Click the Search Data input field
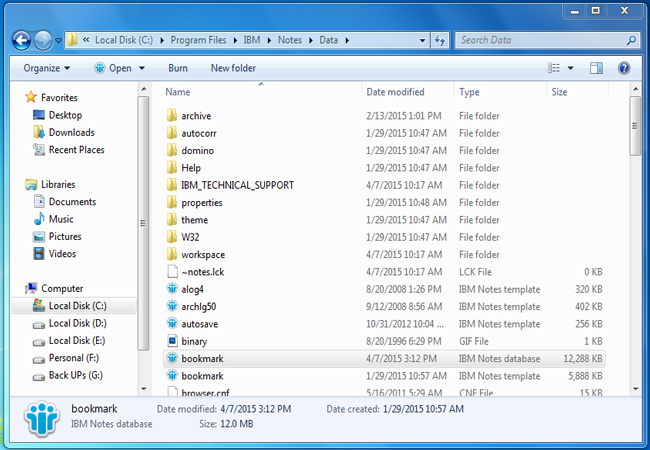This screenshot has width=650, height=450. coord(538,41)
